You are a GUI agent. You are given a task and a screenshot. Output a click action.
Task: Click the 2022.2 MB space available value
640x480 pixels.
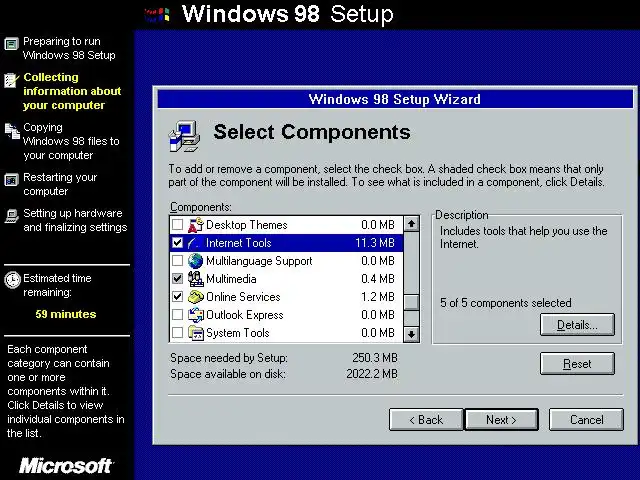click(372, 374)
